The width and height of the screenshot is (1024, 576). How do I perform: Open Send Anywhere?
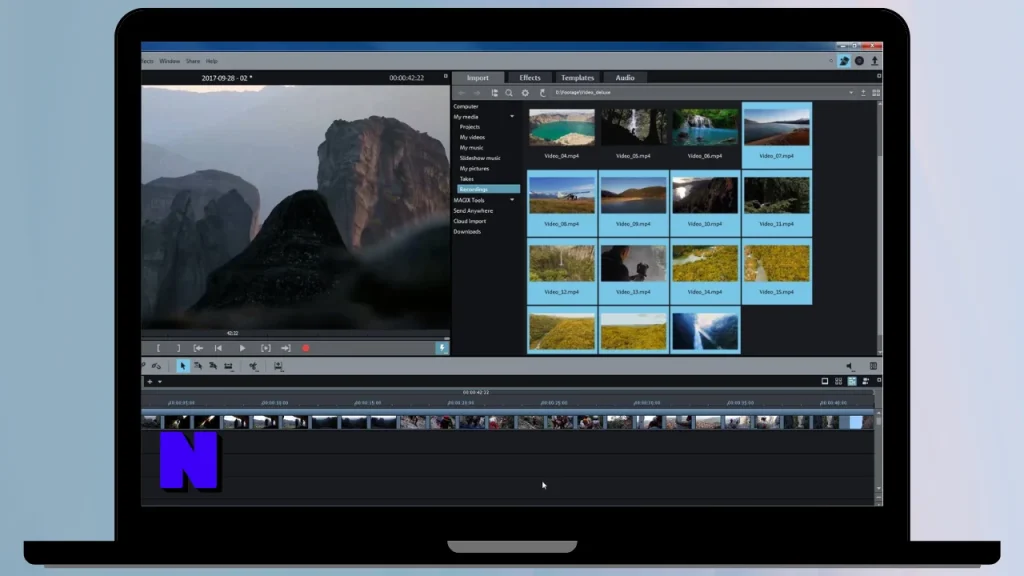pos(473,211)
